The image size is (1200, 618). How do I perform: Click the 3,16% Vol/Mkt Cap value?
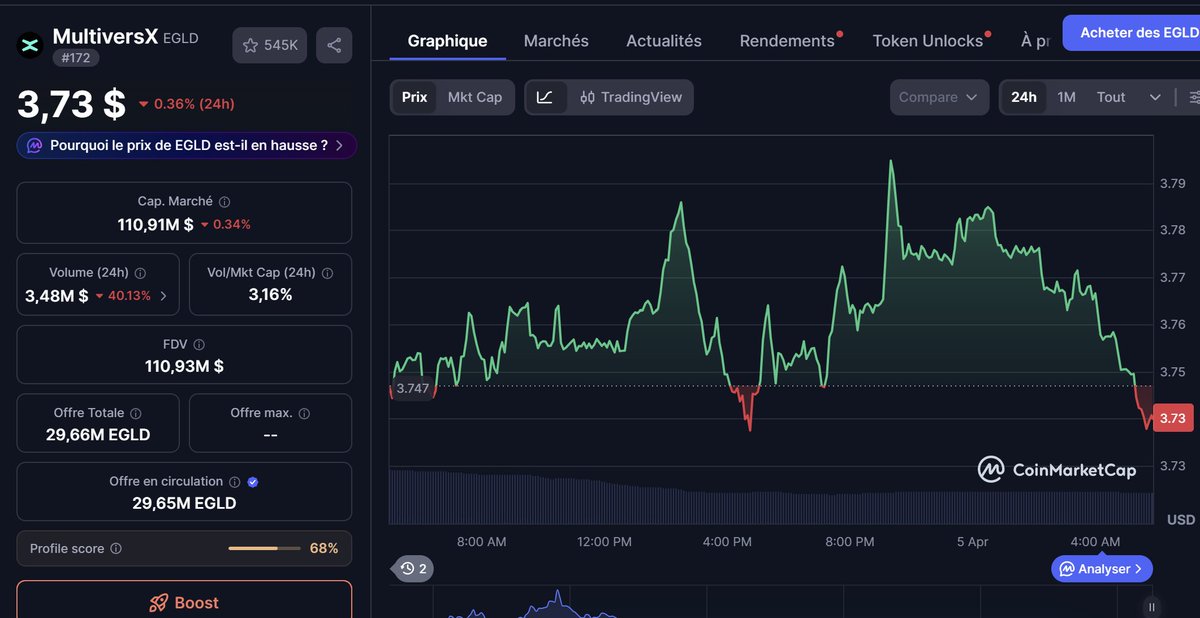270,295
